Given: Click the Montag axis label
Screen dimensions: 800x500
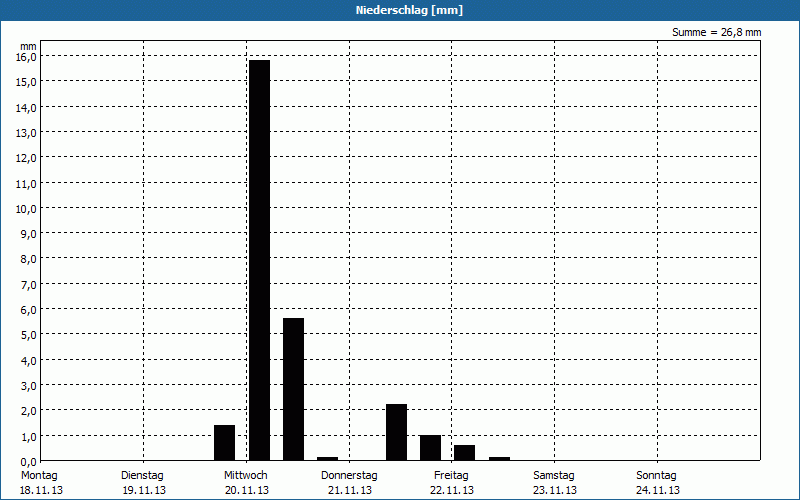Looking at the screenshot, I should [x=39, y=476].
